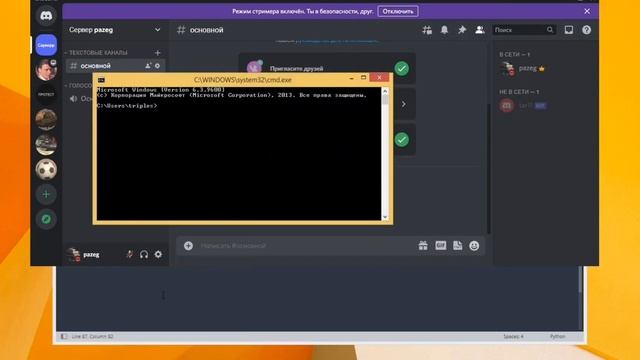Open edit channel gear on основной

tap(158, 65)
